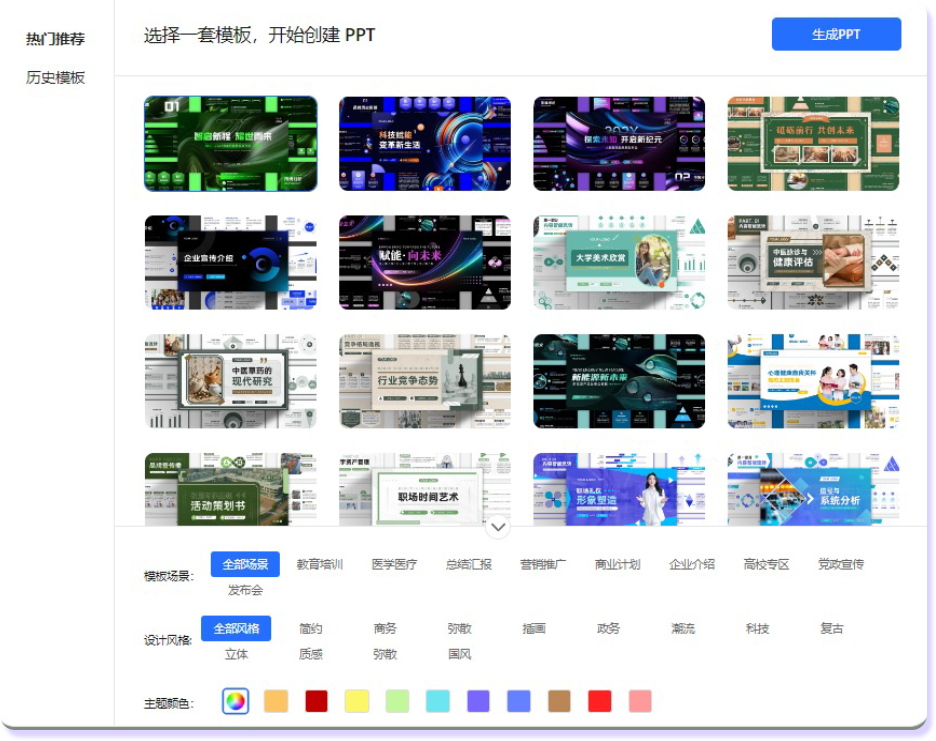Pick the 大学美术欣赏 template
The width and height of the screenshot is (936, 741).
click(619, 262)
